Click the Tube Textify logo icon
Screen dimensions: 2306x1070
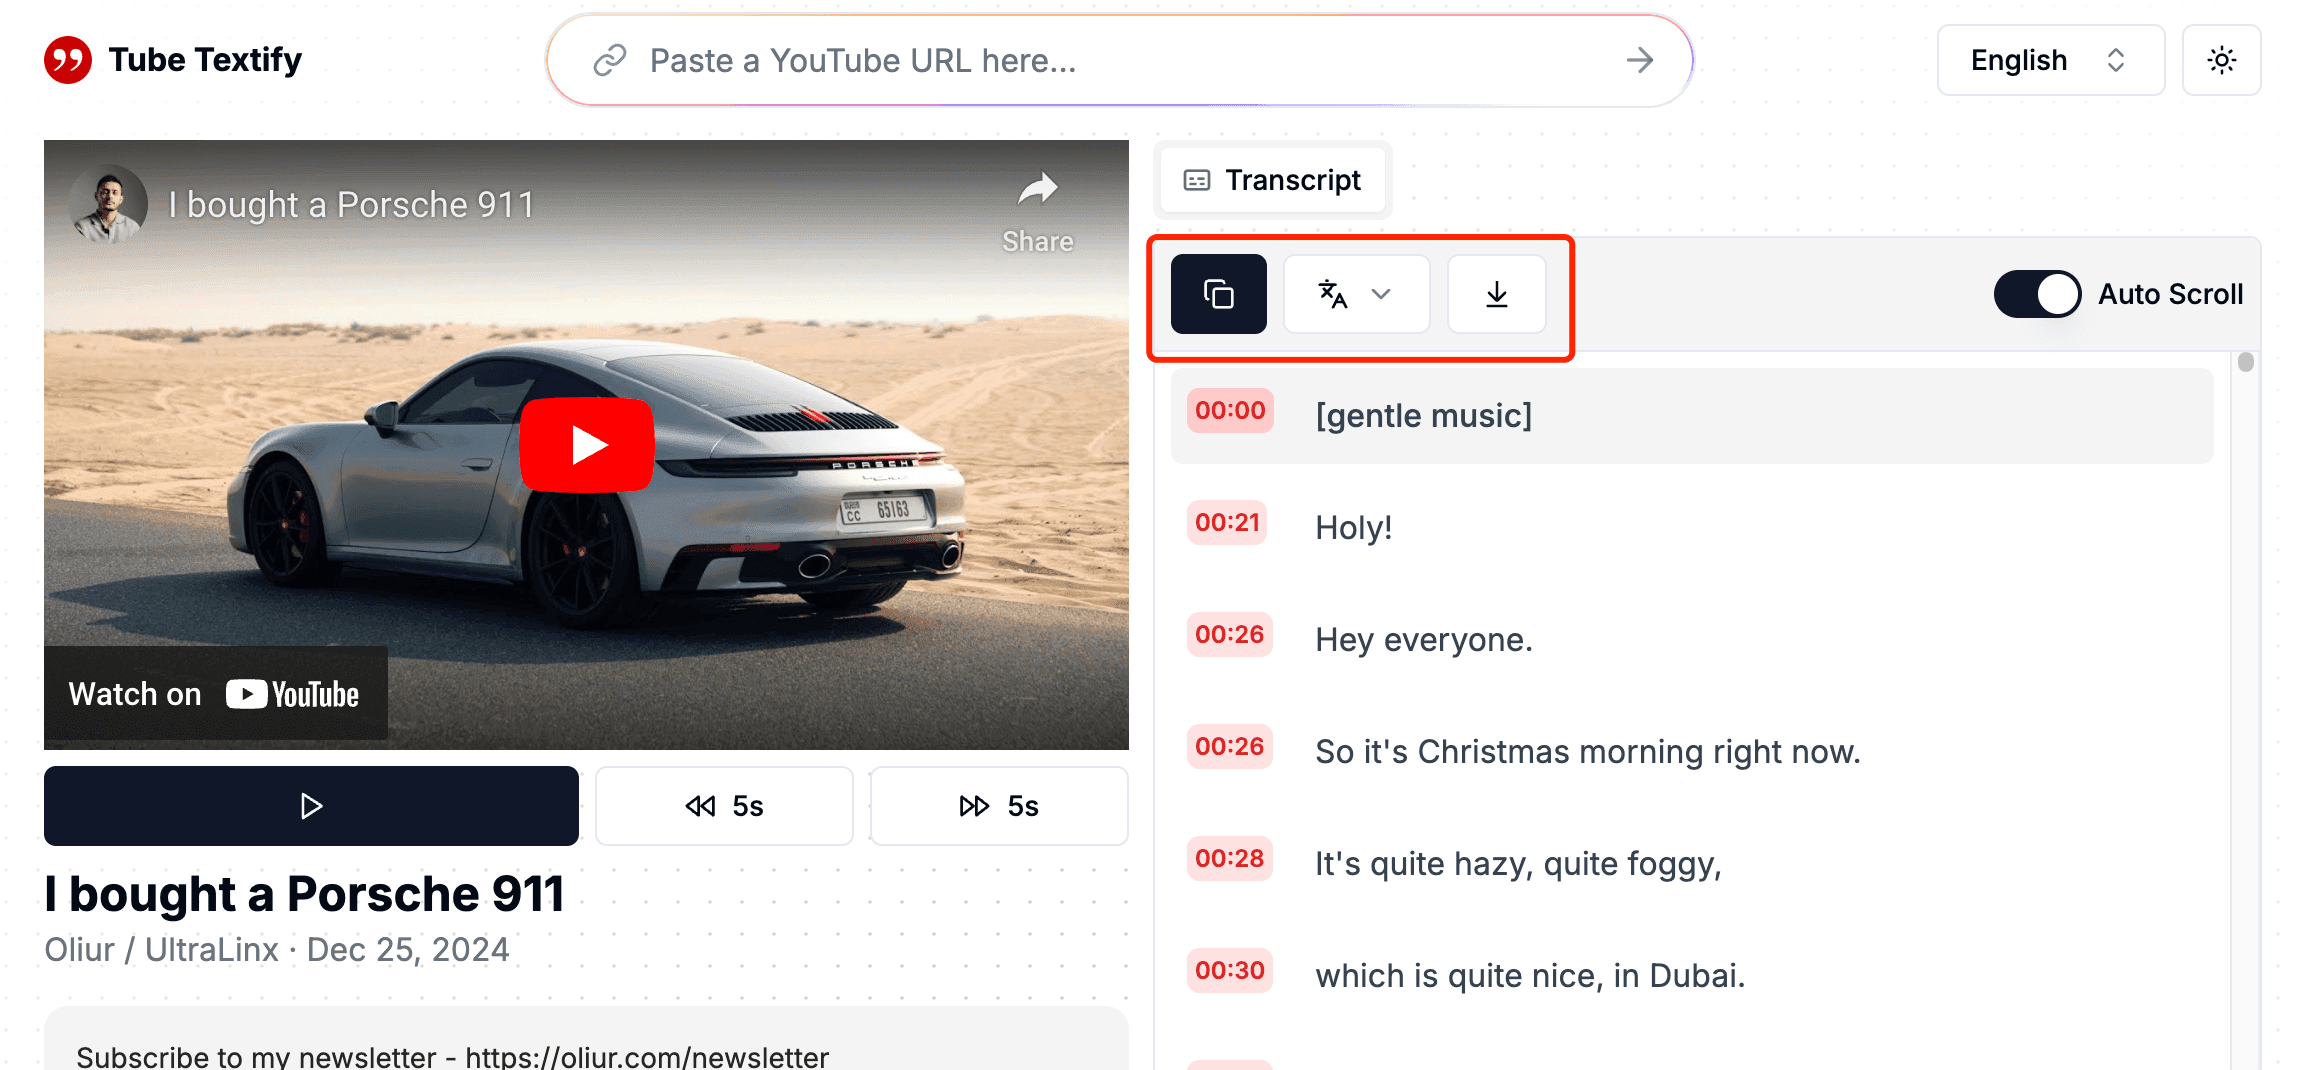point(68,60)
